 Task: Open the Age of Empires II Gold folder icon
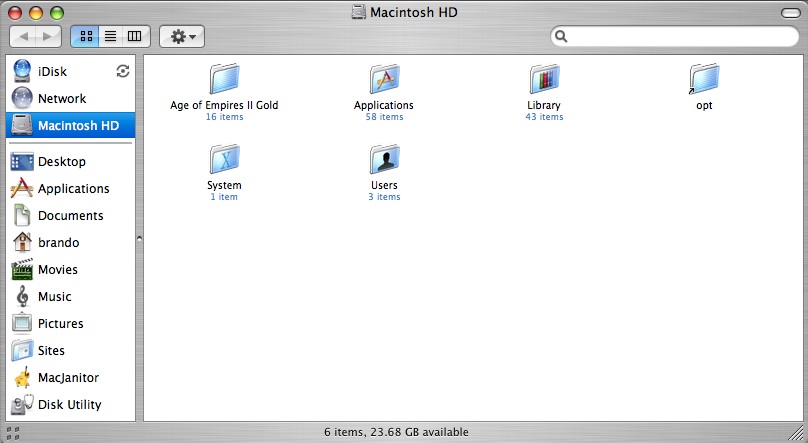(x=224, y=79)
